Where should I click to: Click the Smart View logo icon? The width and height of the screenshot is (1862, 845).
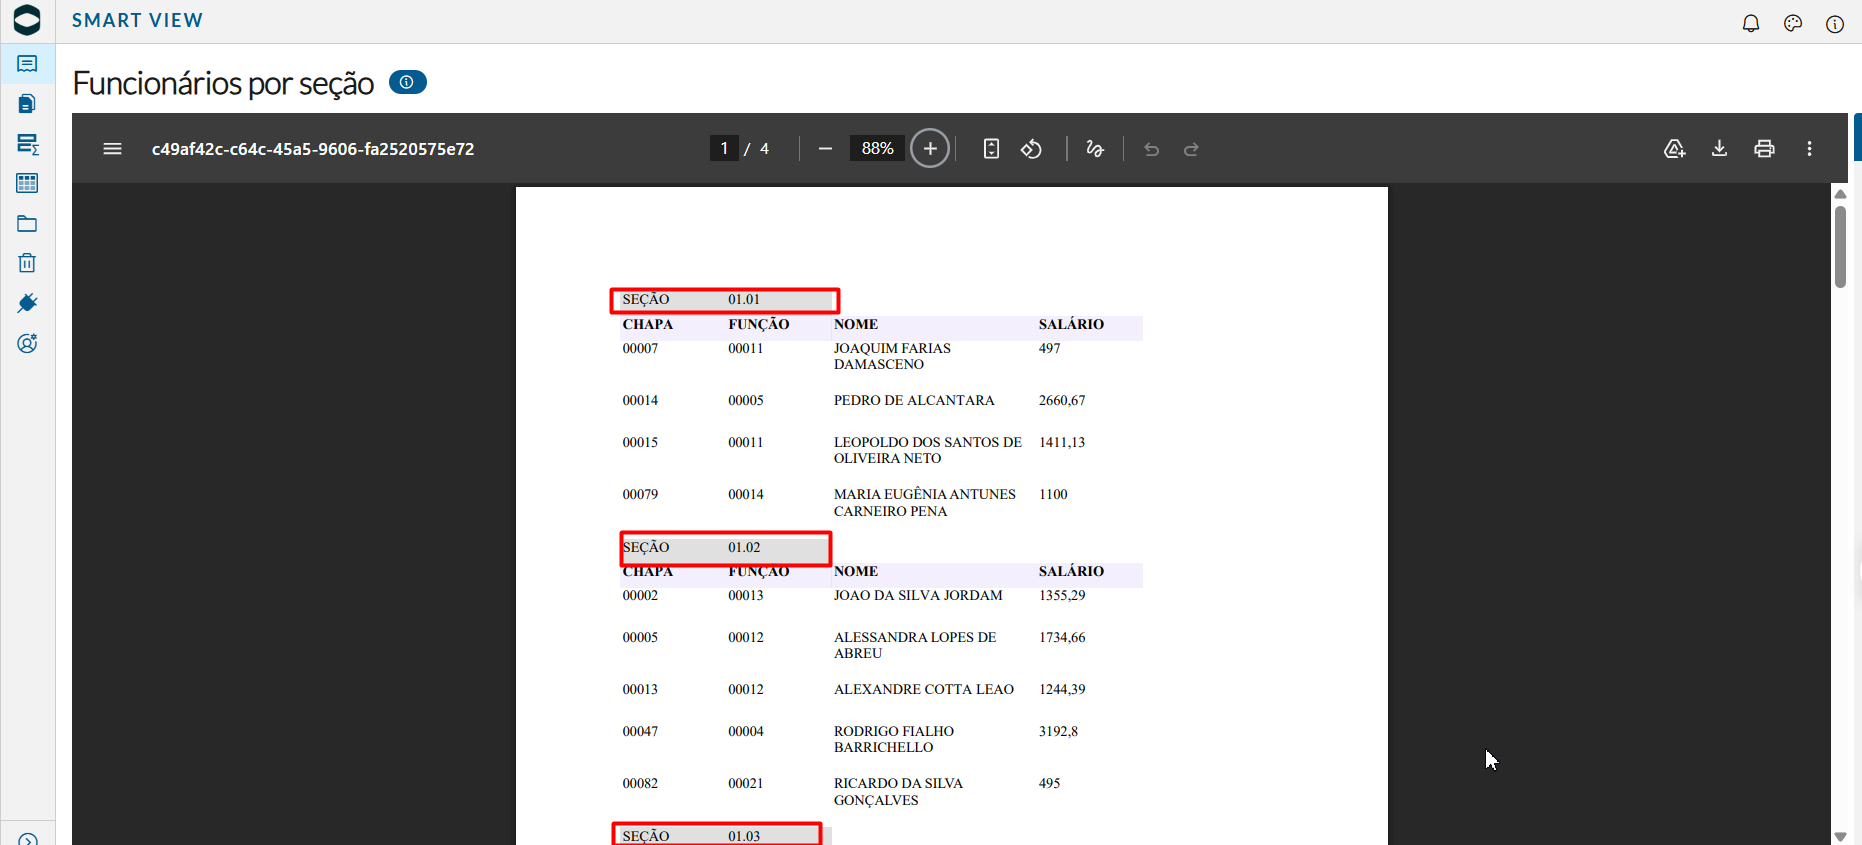coord(27,20)
